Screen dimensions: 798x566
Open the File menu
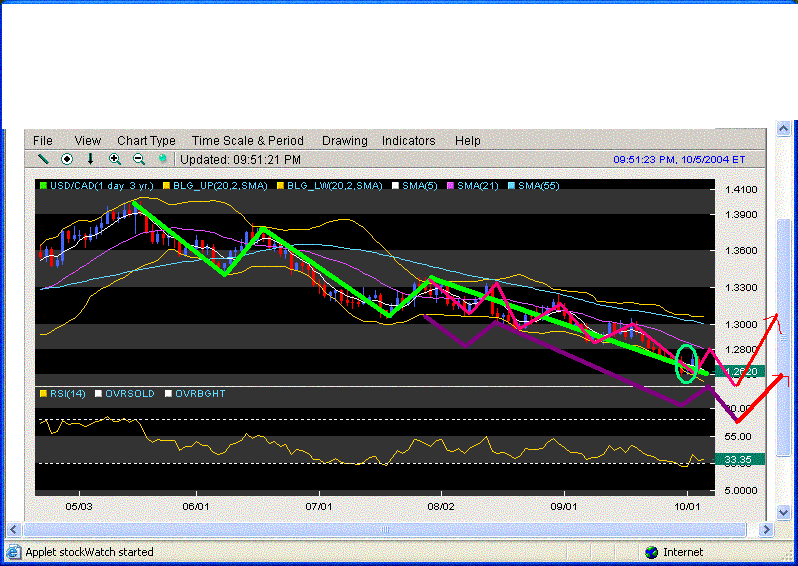(43, 141)
